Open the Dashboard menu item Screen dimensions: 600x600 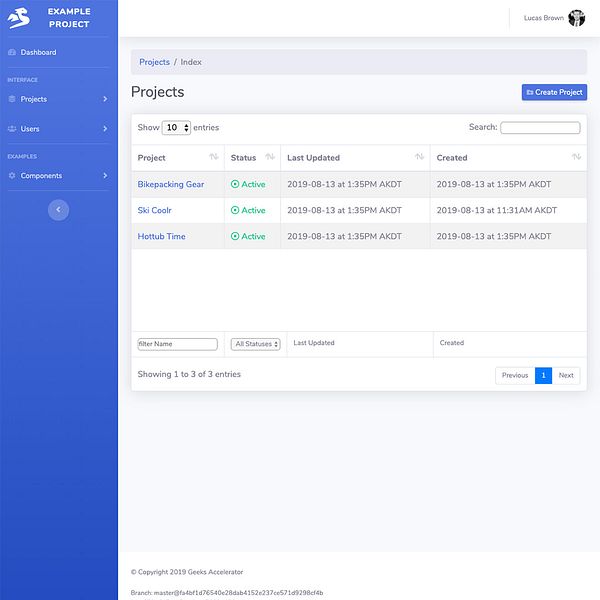pos(59,52)
